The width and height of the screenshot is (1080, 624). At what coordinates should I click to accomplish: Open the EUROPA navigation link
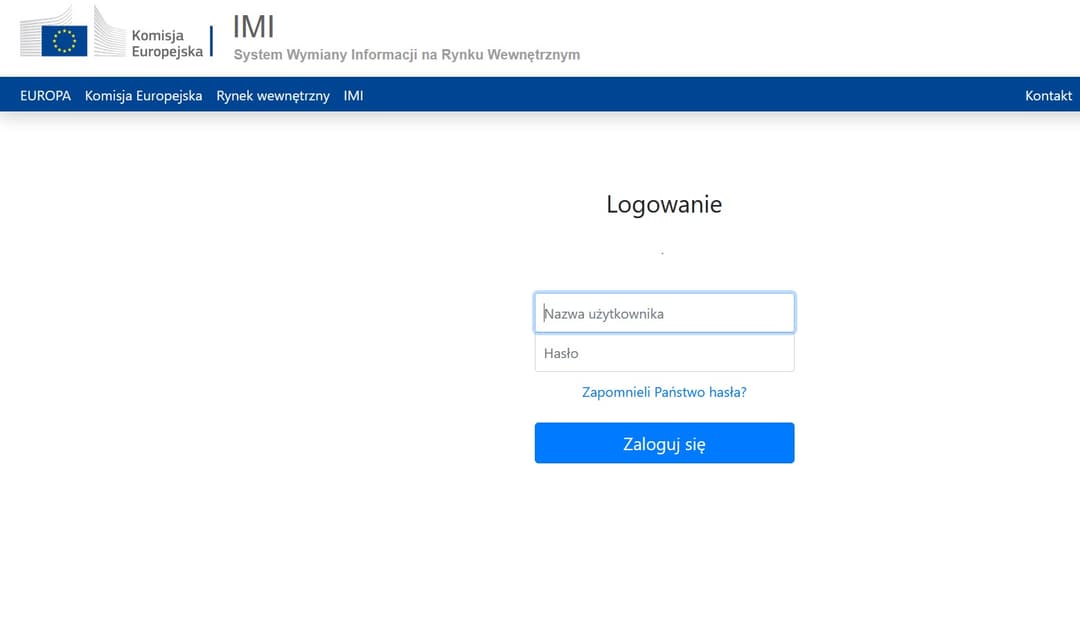click(x=45, y=95)
